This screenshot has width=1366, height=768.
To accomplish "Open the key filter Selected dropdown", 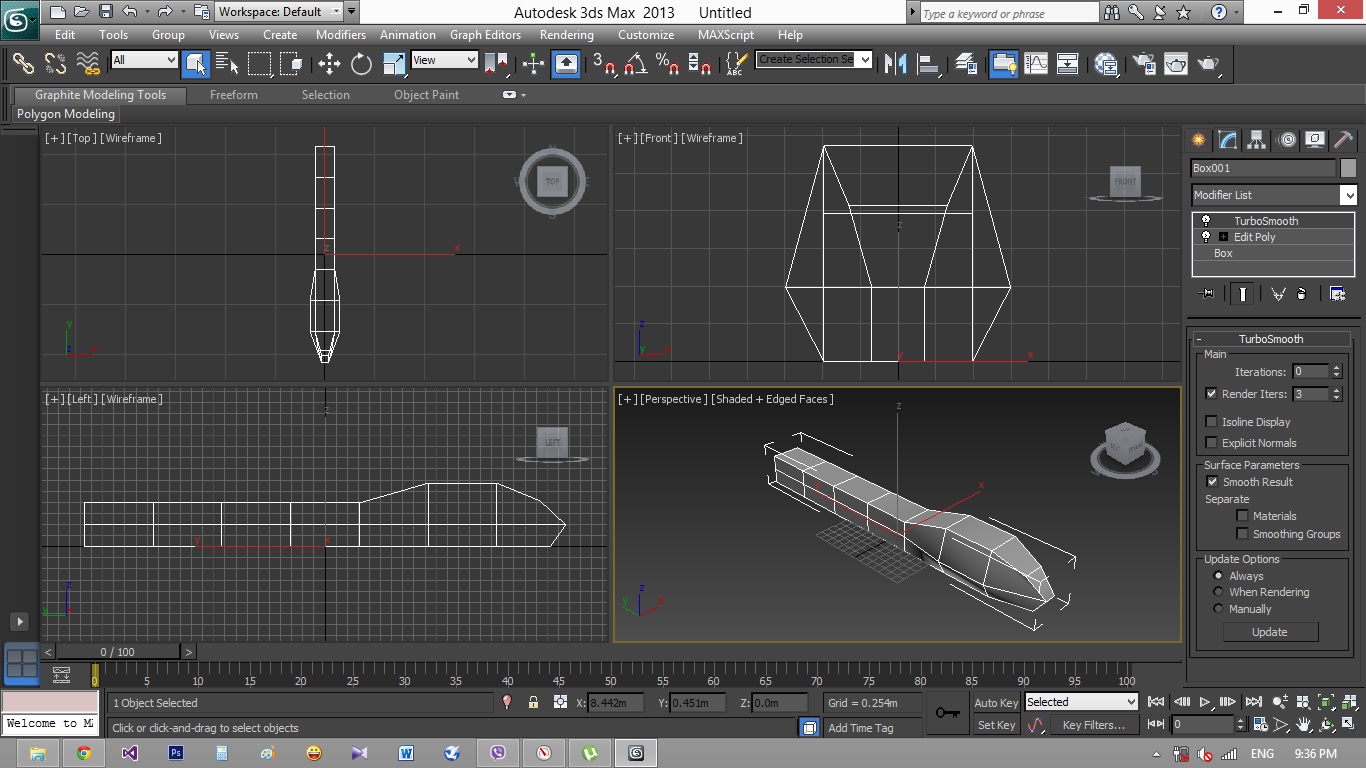I will pos(1081,702).
